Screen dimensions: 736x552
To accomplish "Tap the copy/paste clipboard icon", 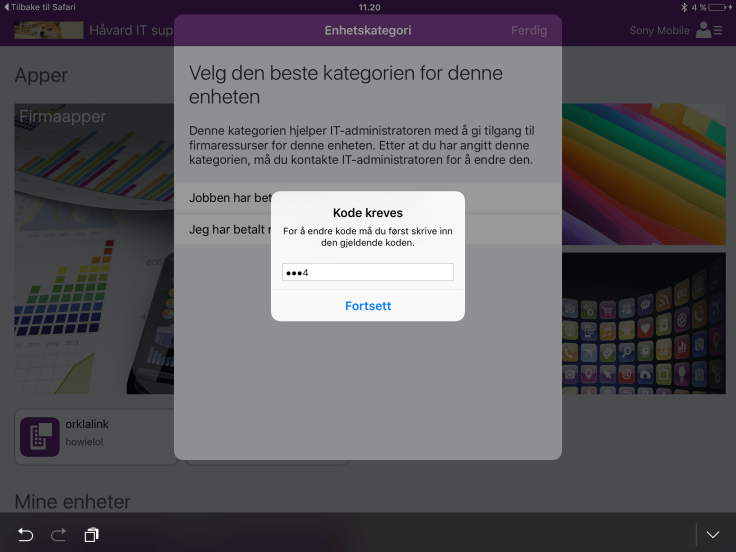I will 91,535.
